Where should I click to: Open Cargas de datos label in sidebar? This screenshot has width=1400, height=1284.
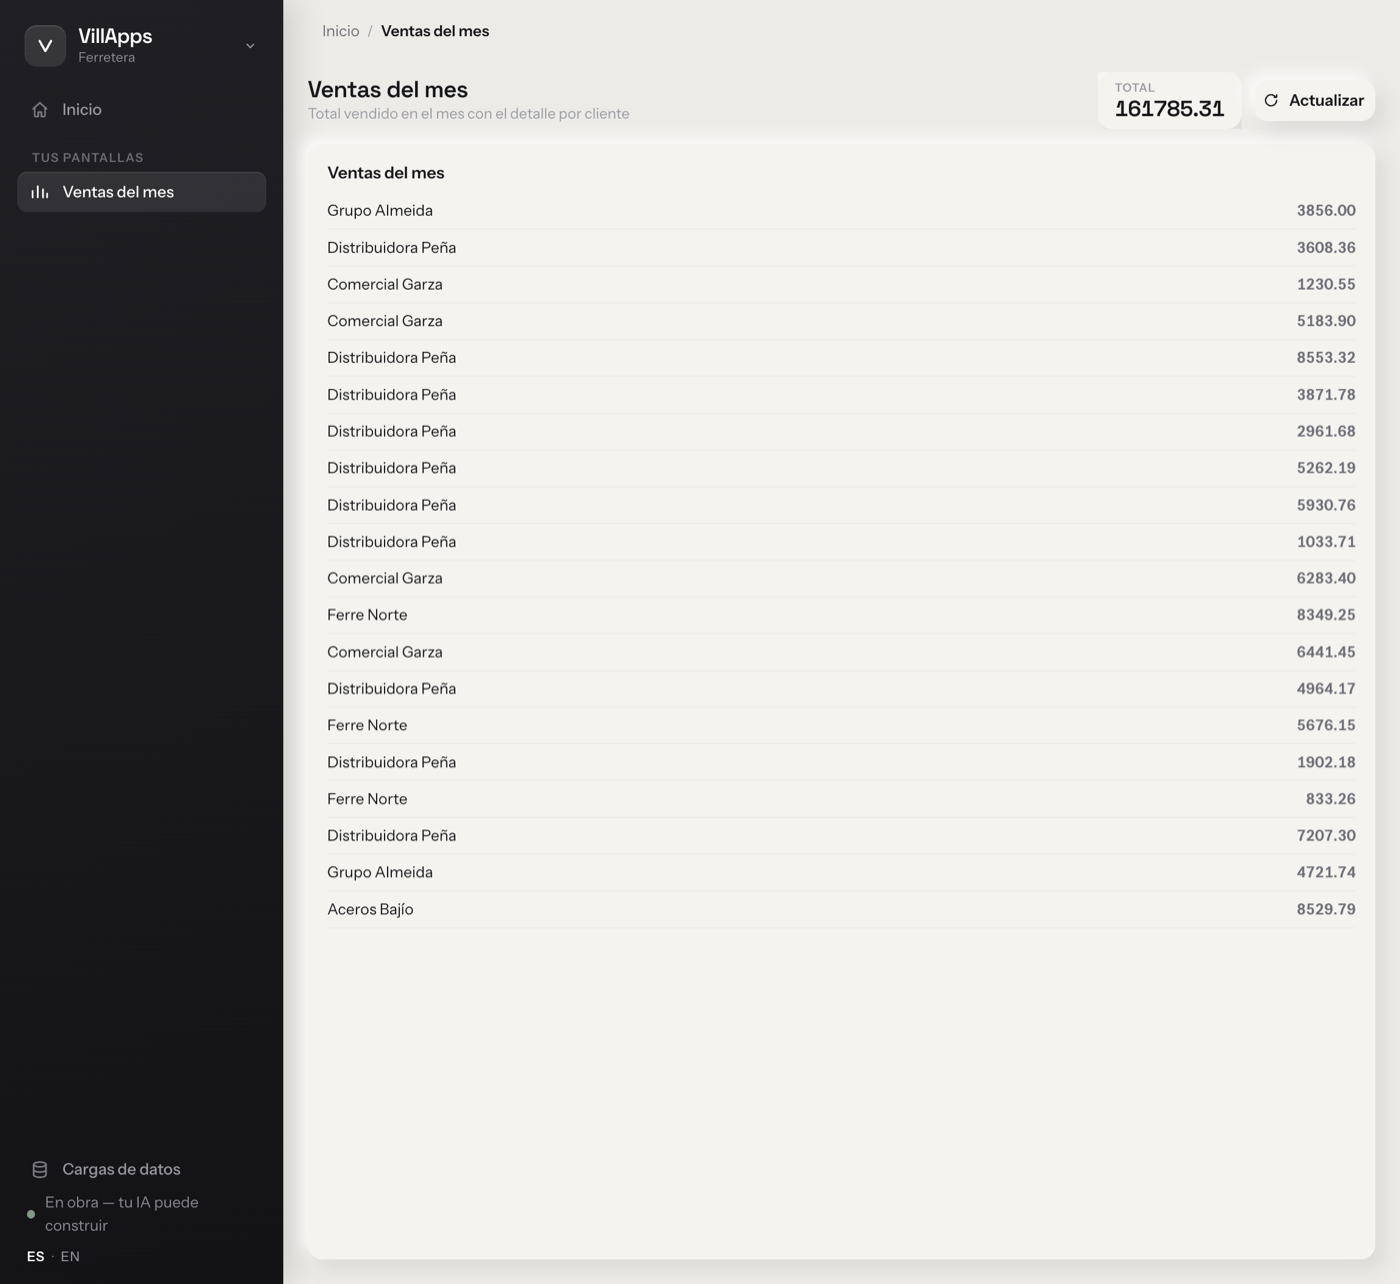pos(121,1169)
